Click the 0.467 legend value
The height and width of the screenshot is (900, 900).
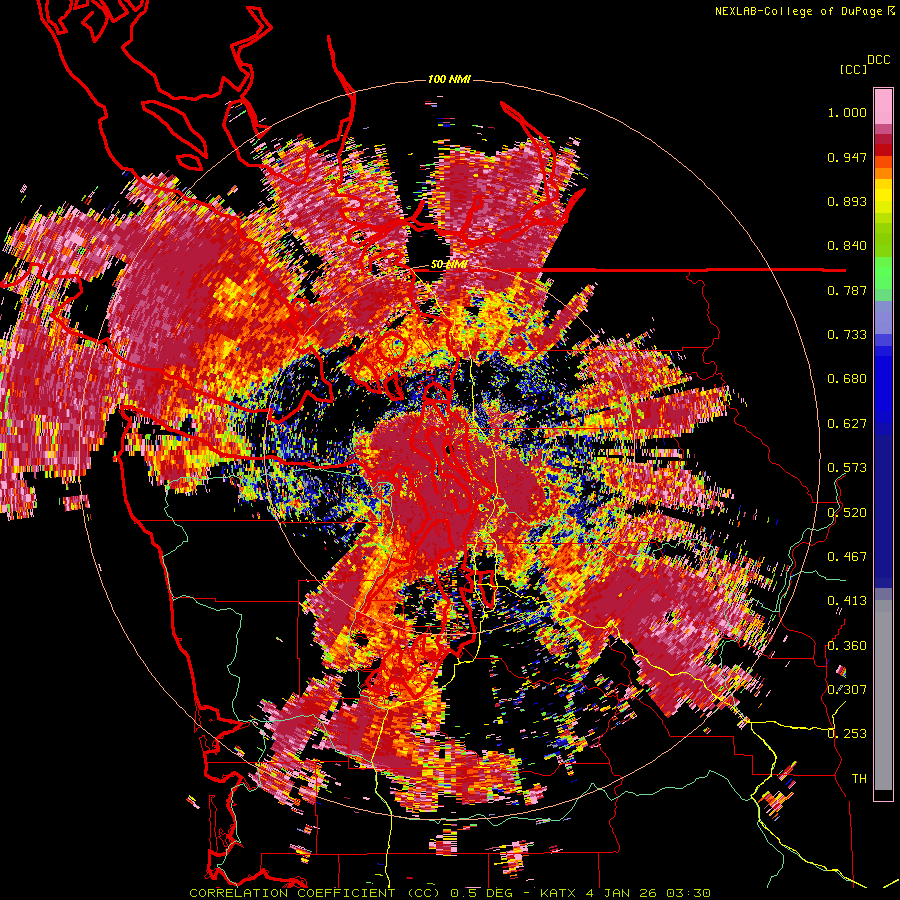(847, 557)
